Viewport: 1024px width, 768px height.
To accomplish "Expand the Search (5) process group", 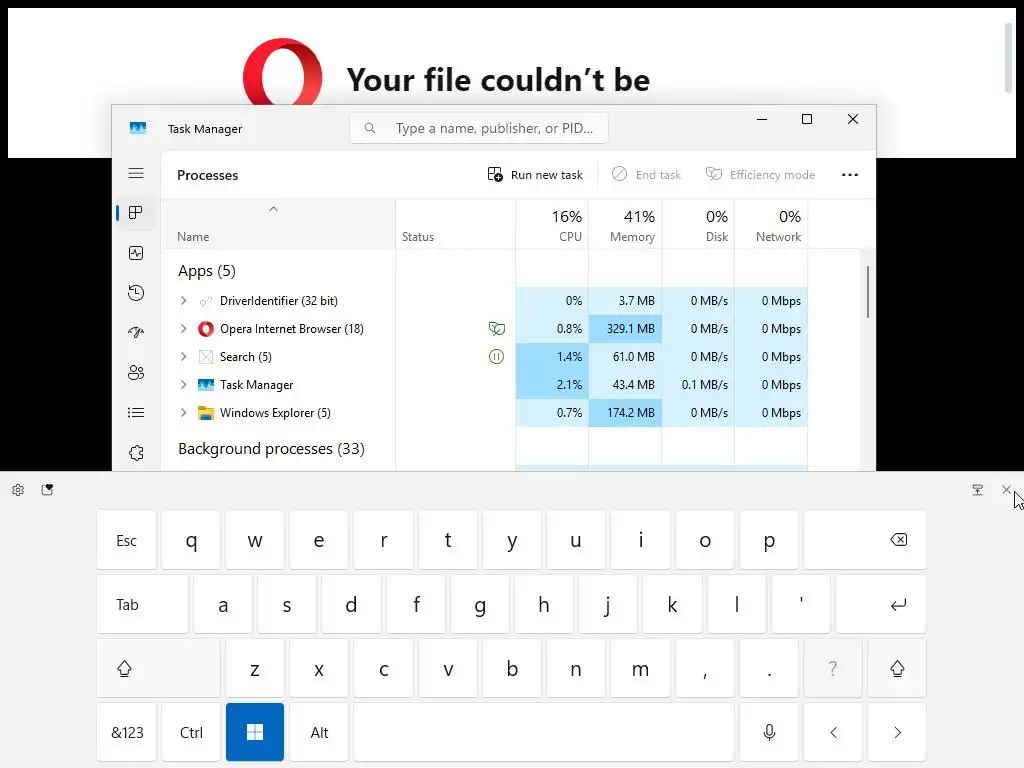I will (184, 357).
